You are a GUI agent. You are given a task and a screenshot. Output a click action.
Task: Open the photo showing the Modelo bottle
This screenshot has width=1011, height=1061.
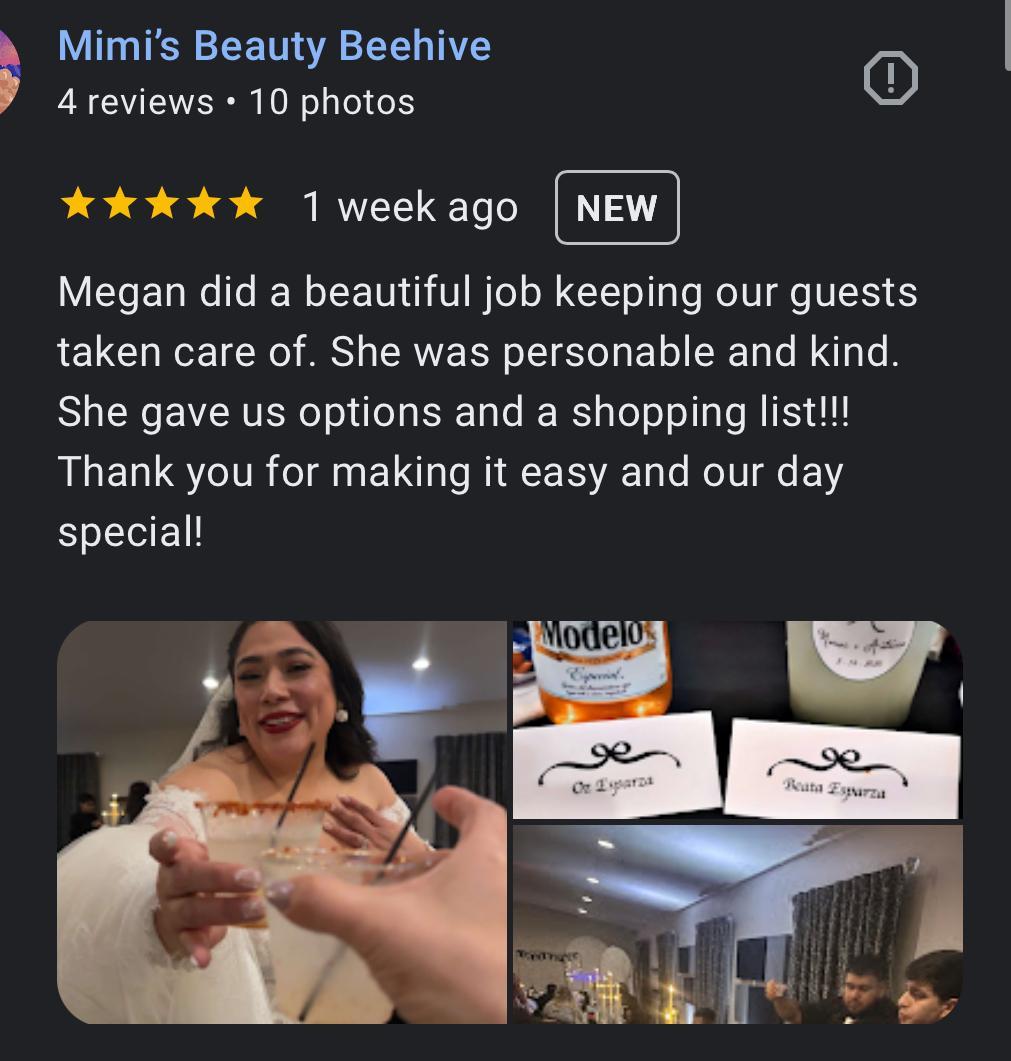point(738,719)
